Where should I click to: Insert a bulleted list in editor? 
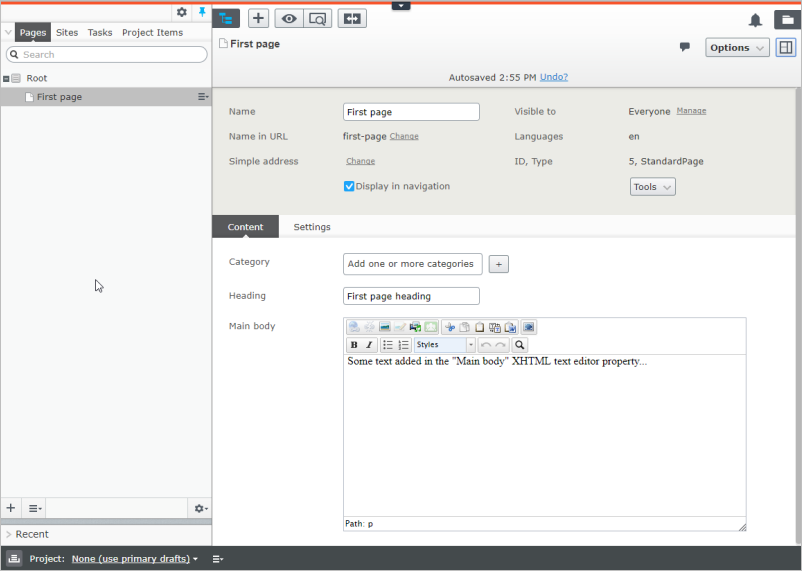point(388,345)
